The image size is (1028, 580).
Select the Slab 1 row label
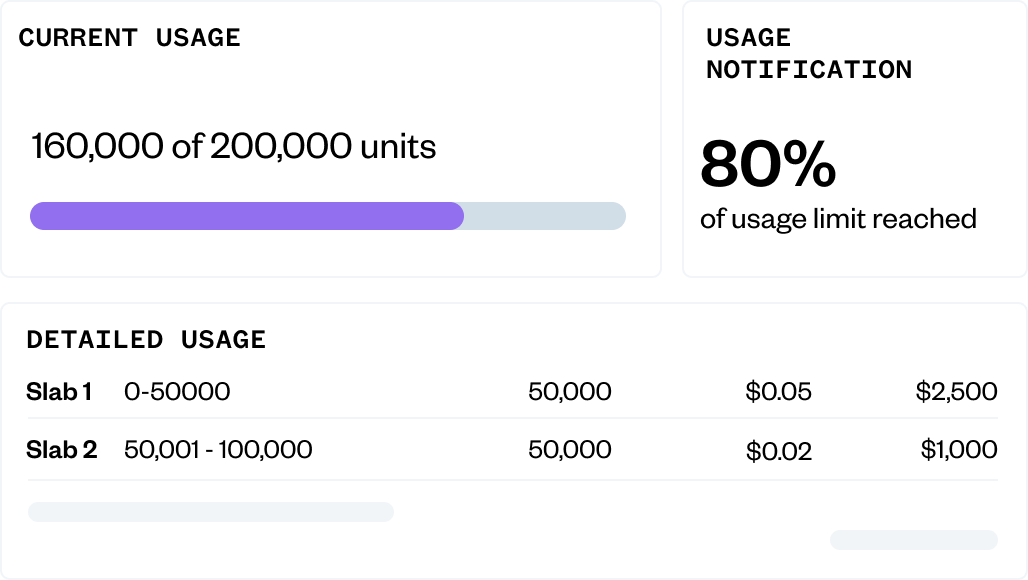coord(61,392)
